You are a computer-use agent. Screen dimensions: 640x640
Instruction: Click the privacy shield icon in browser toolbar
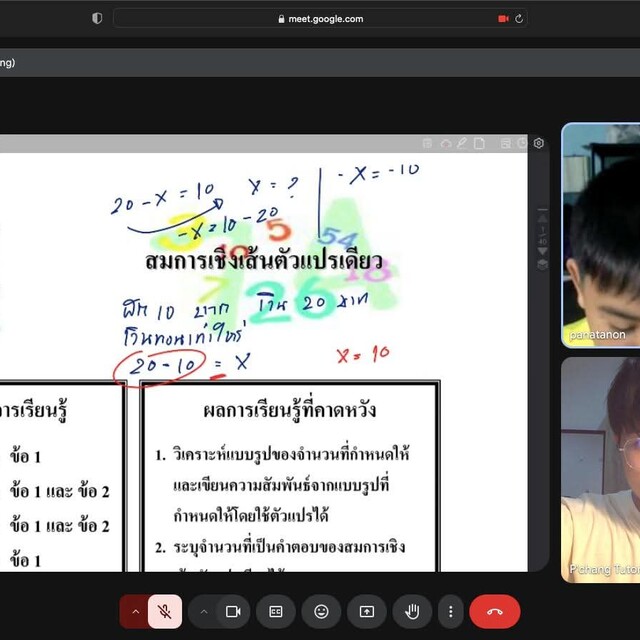tap(97, 18)
